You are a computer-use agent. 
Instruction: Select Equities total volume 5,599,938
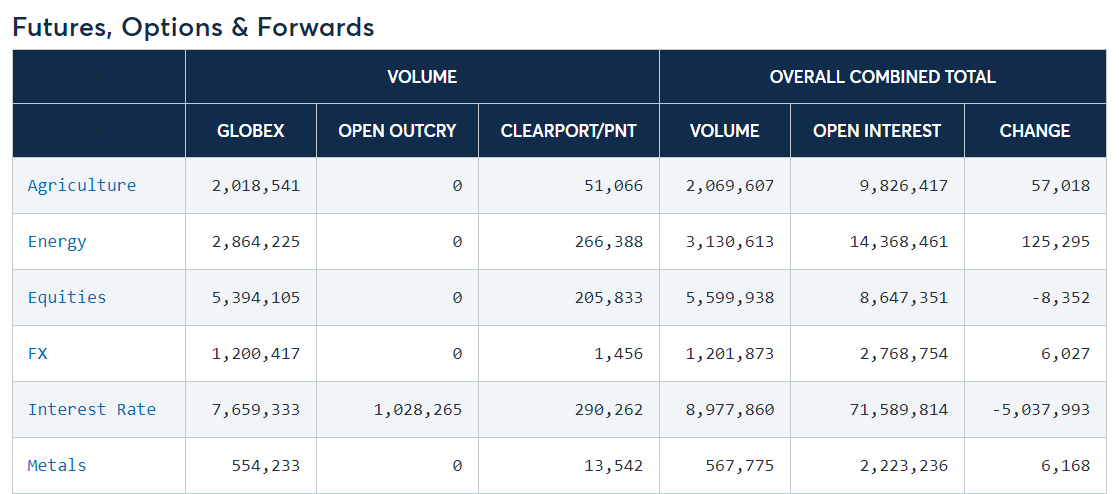click(729, 297)
